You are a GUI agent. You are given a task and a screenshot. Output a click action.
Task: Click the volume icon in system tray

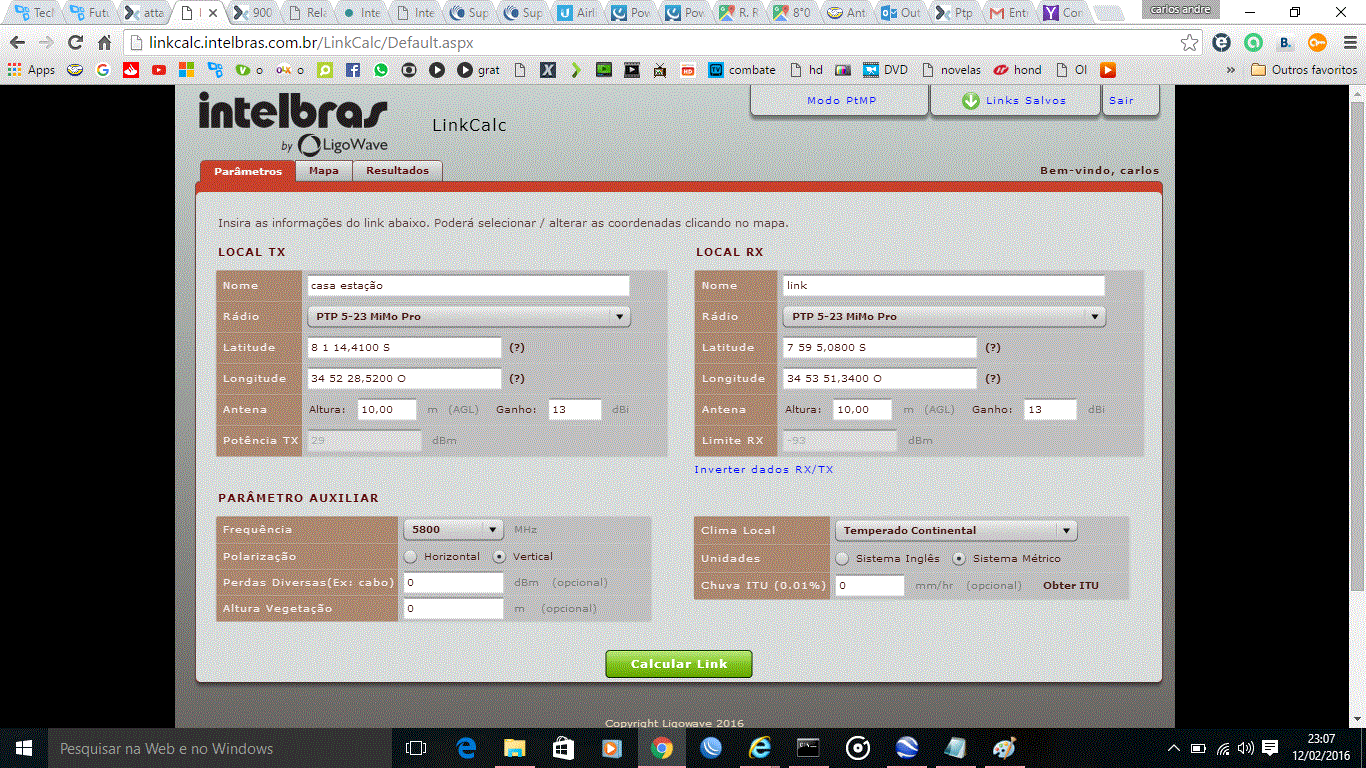click(x=1245, y=748)
